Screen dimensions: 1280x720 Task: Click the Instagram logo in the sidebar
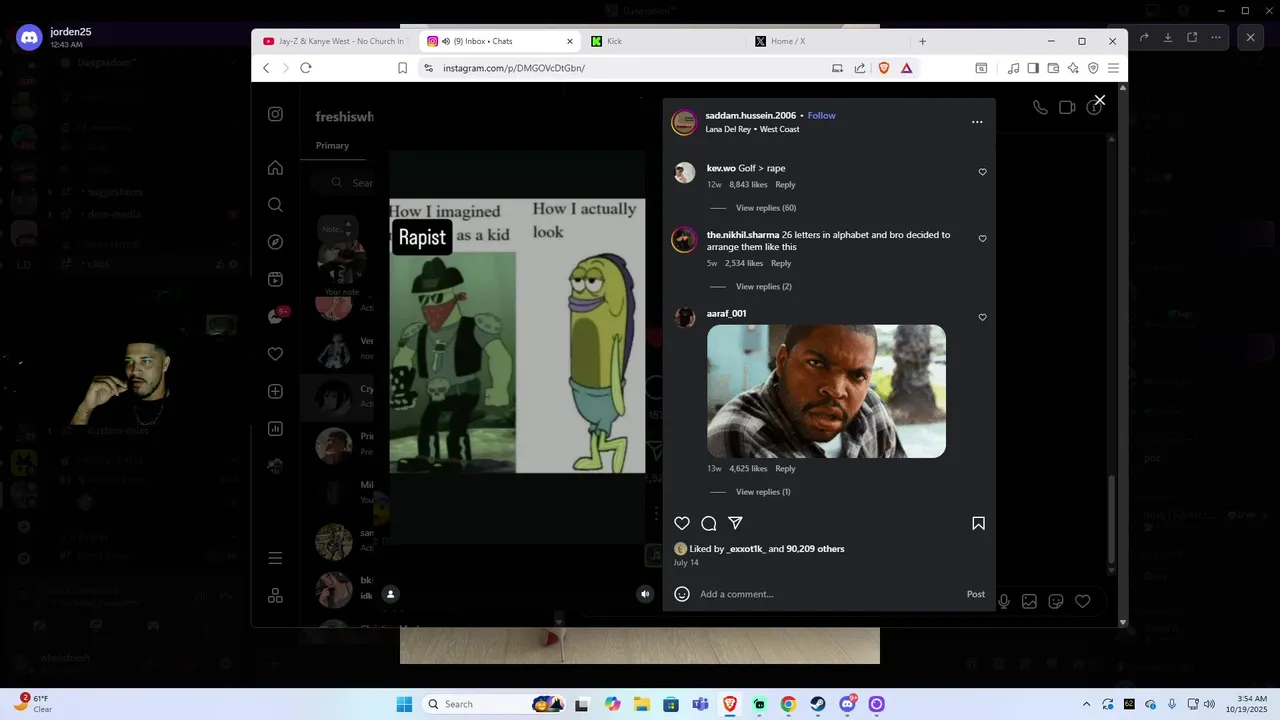point(275,114)
